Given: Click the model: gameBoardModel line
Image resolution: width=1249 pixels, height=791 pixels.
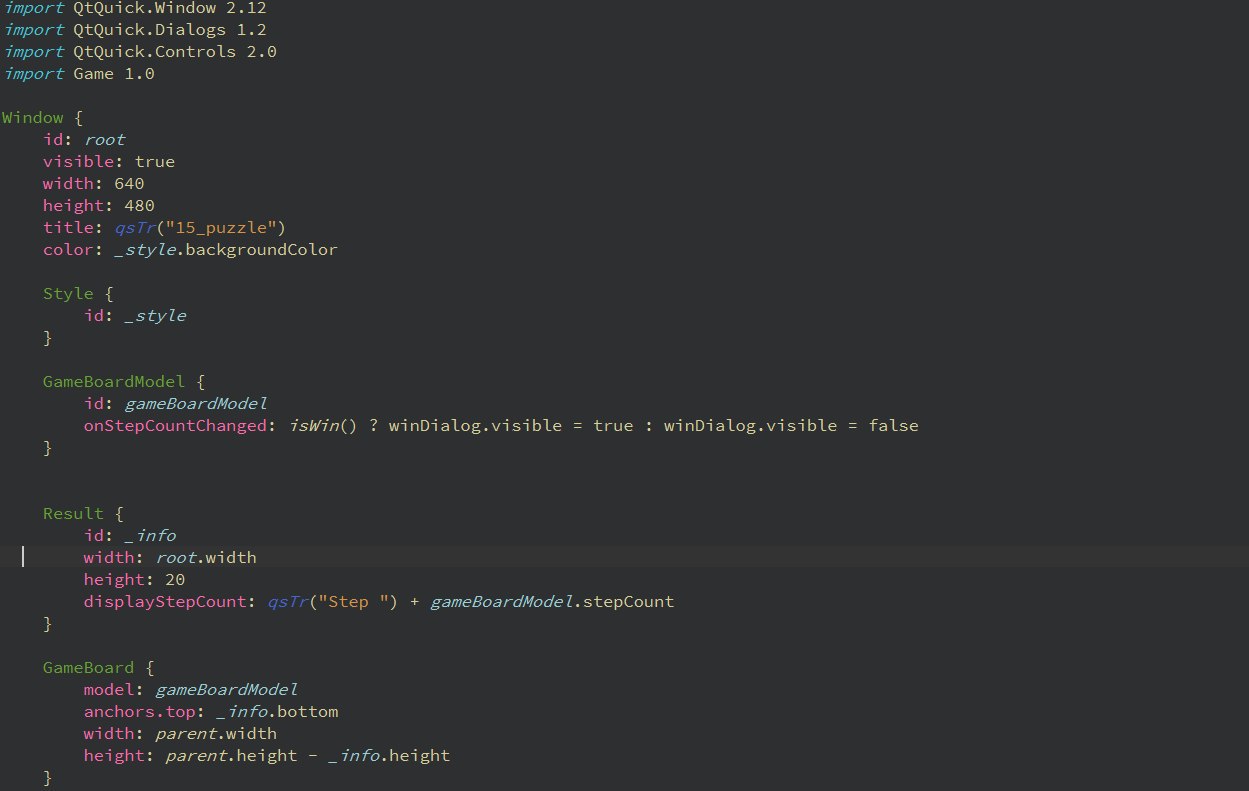Looking at the screenshot, I should [x=191, y=689].
